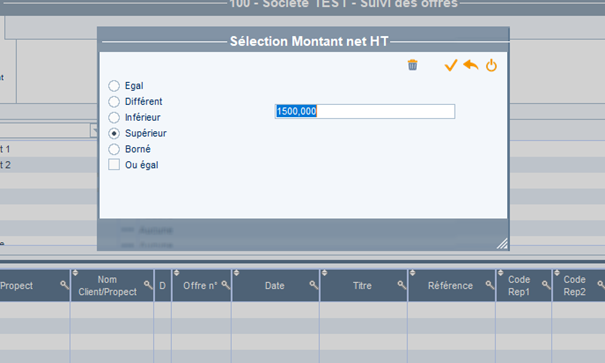Choose the Supérieur radio option
605x363 pixels.
(x=114, y=133)
